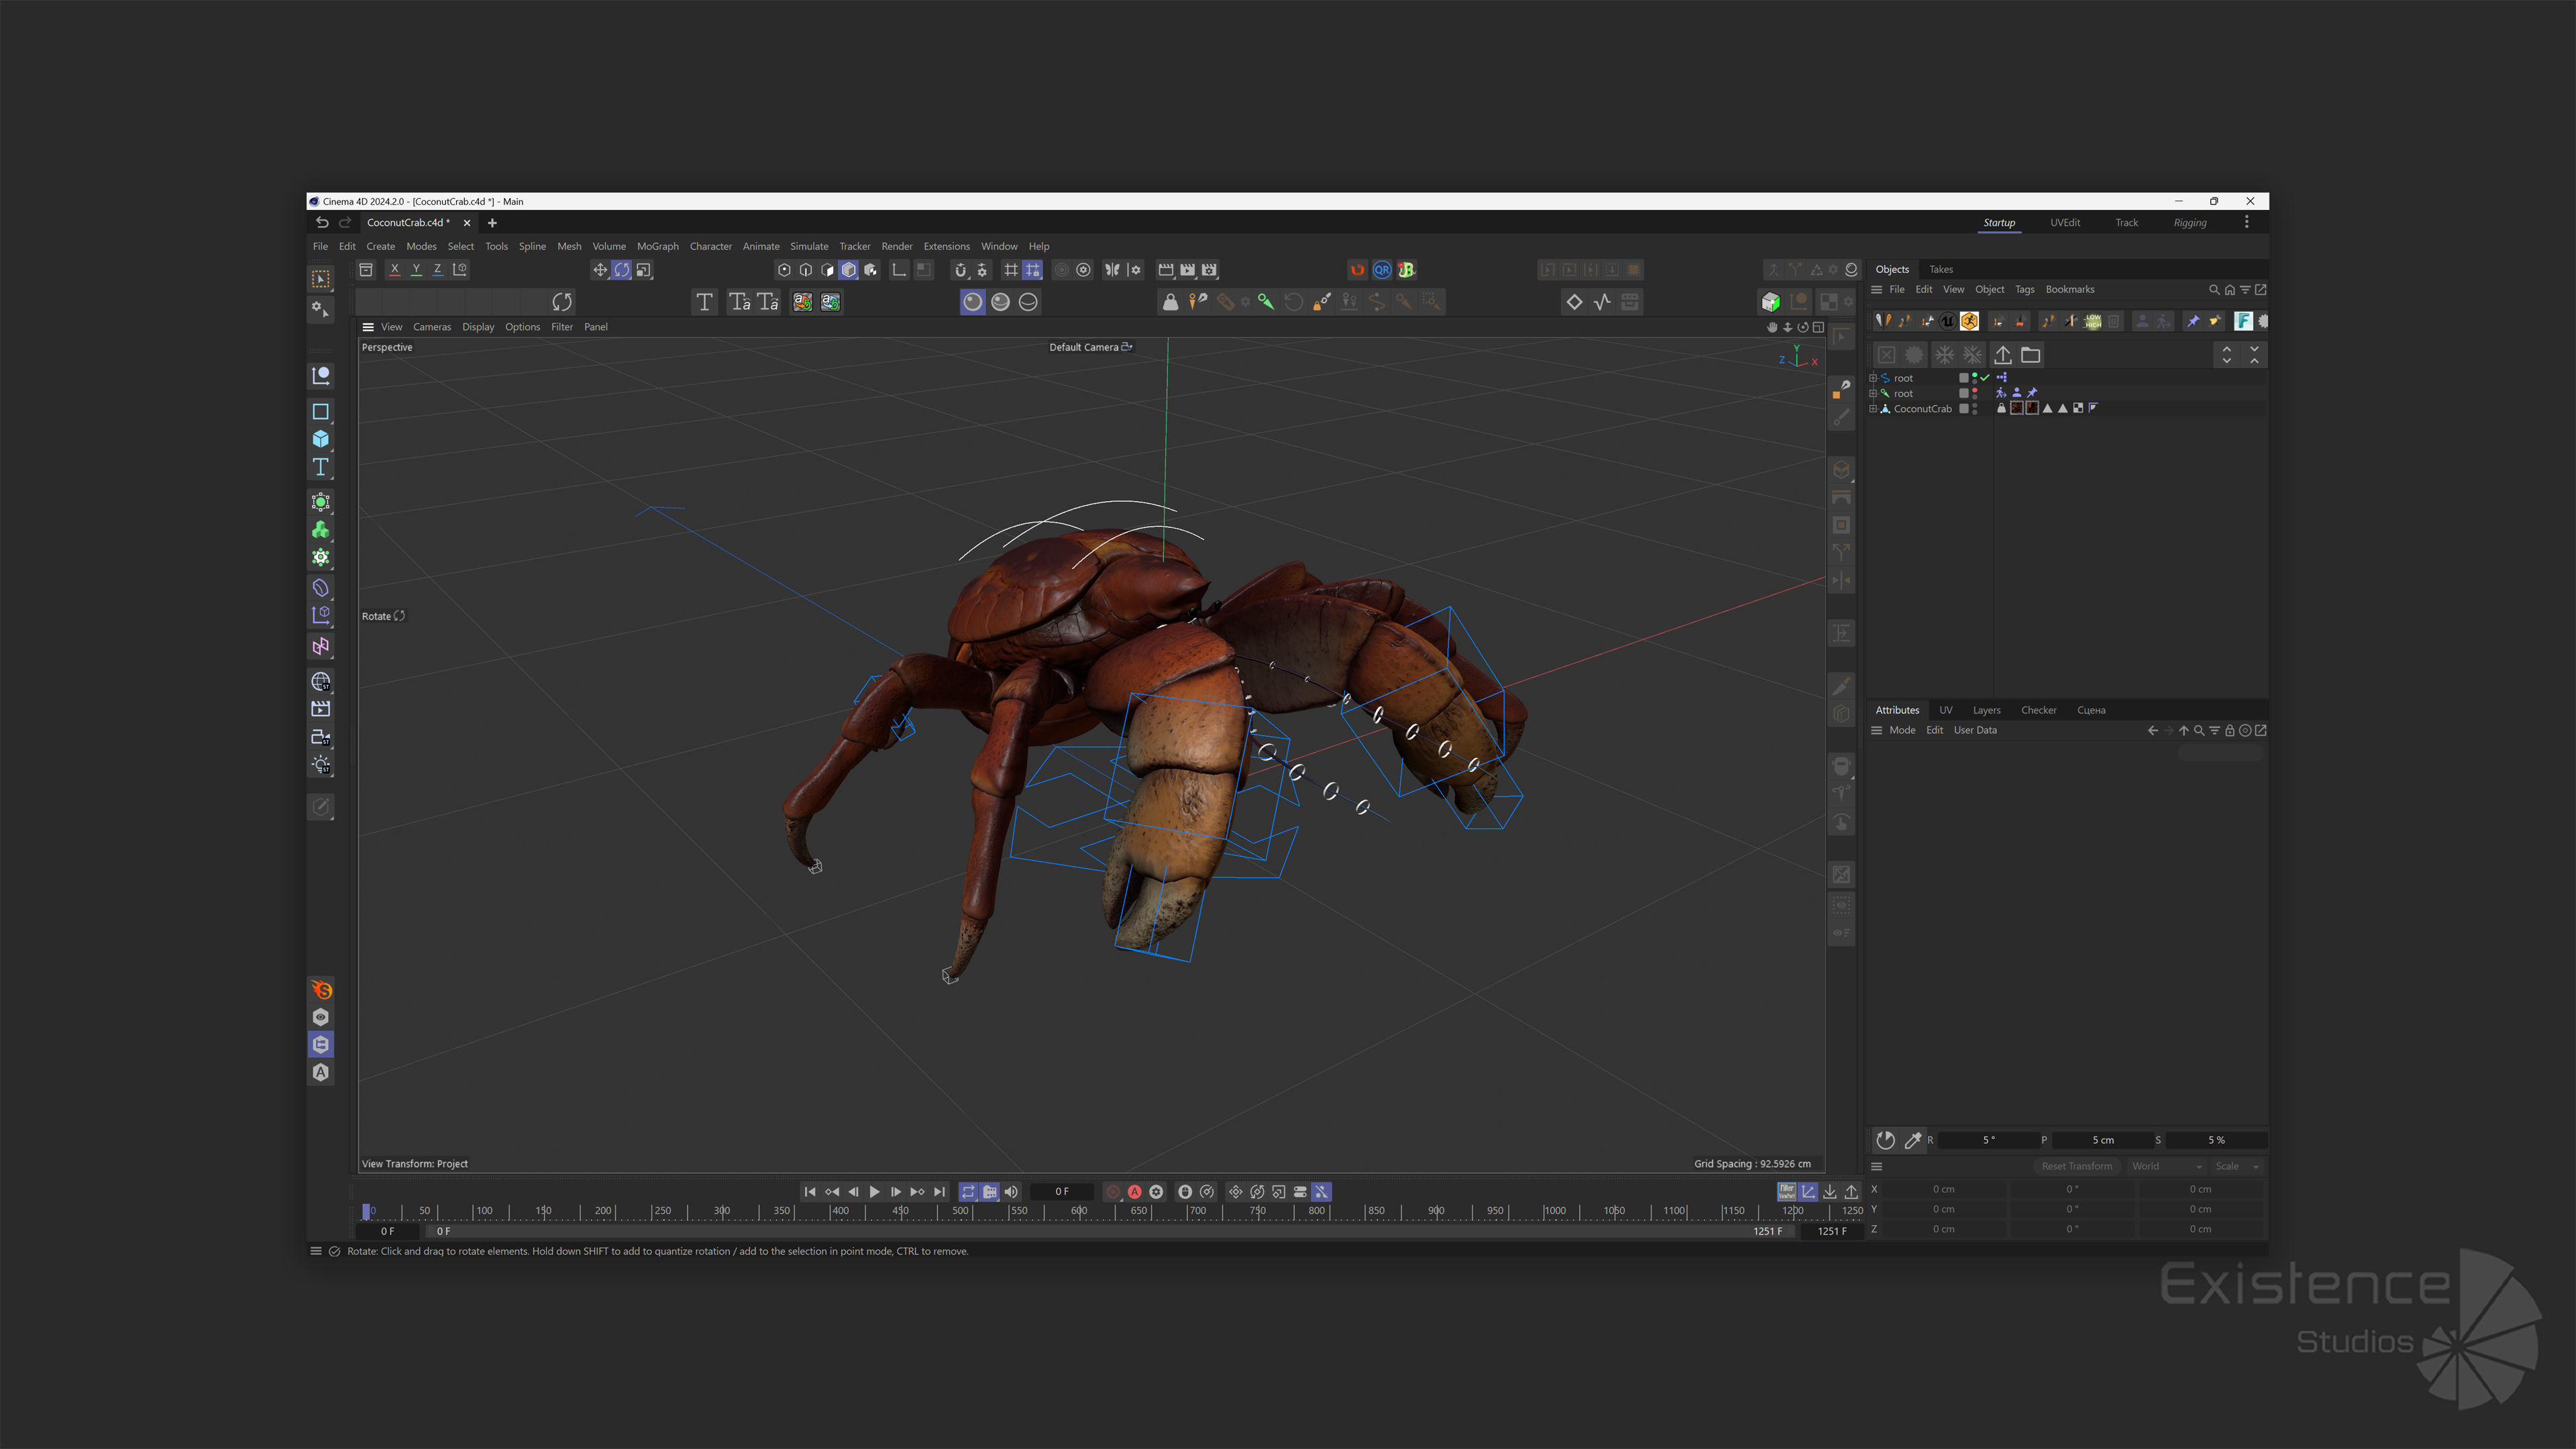Image resolution: width=2576 pixels, height=1449 pixels.
Task: Open User Data in Attributes manager
Action: click(x=1975, y=731)
